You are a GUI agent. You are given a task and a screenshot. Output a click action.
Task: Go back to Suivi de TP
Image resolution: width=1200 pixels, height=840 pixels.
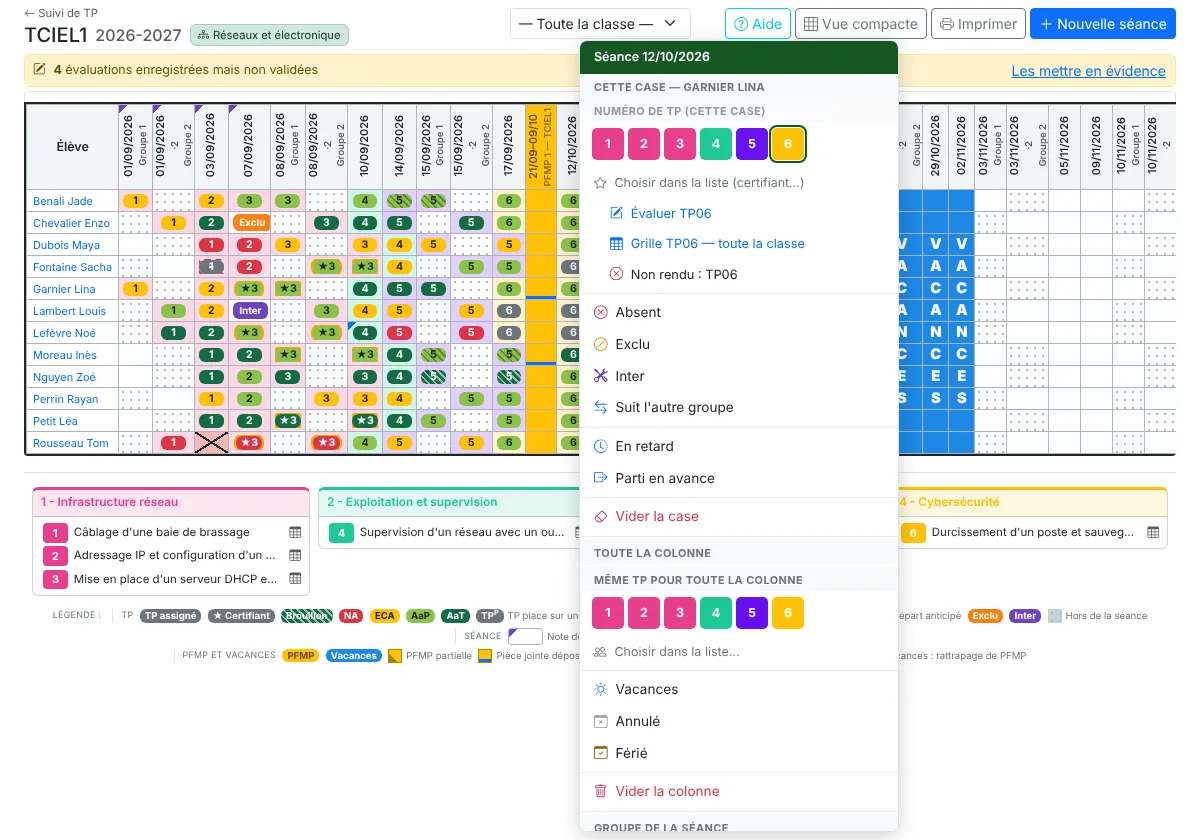pos(61,13)
